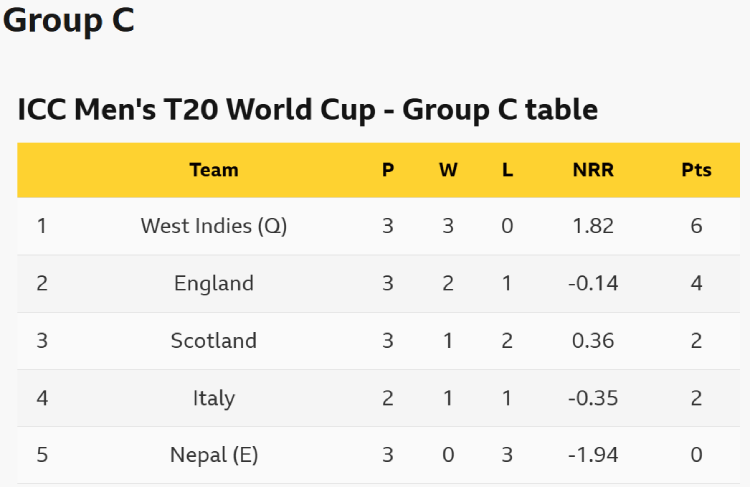Click the Group C table title
The width and height of the screenshot is (750, 487).
307,109
